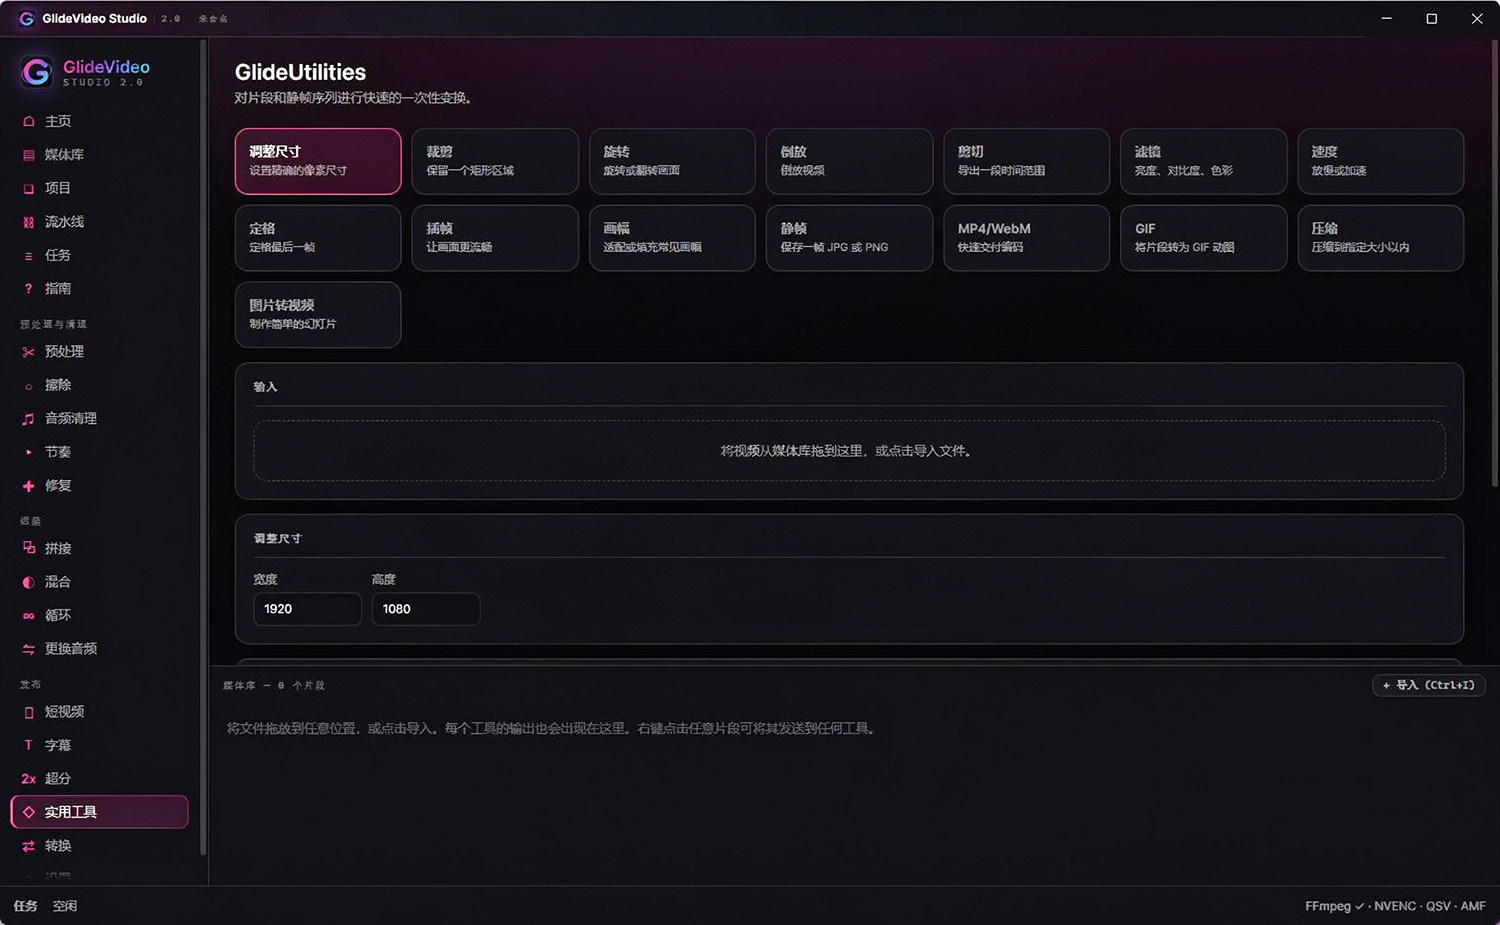Image resolution: width=1500 pixels, height=925 pixels.
Task: Select the 调整尺寸 resize tool card
Action: tap(318, 161)
